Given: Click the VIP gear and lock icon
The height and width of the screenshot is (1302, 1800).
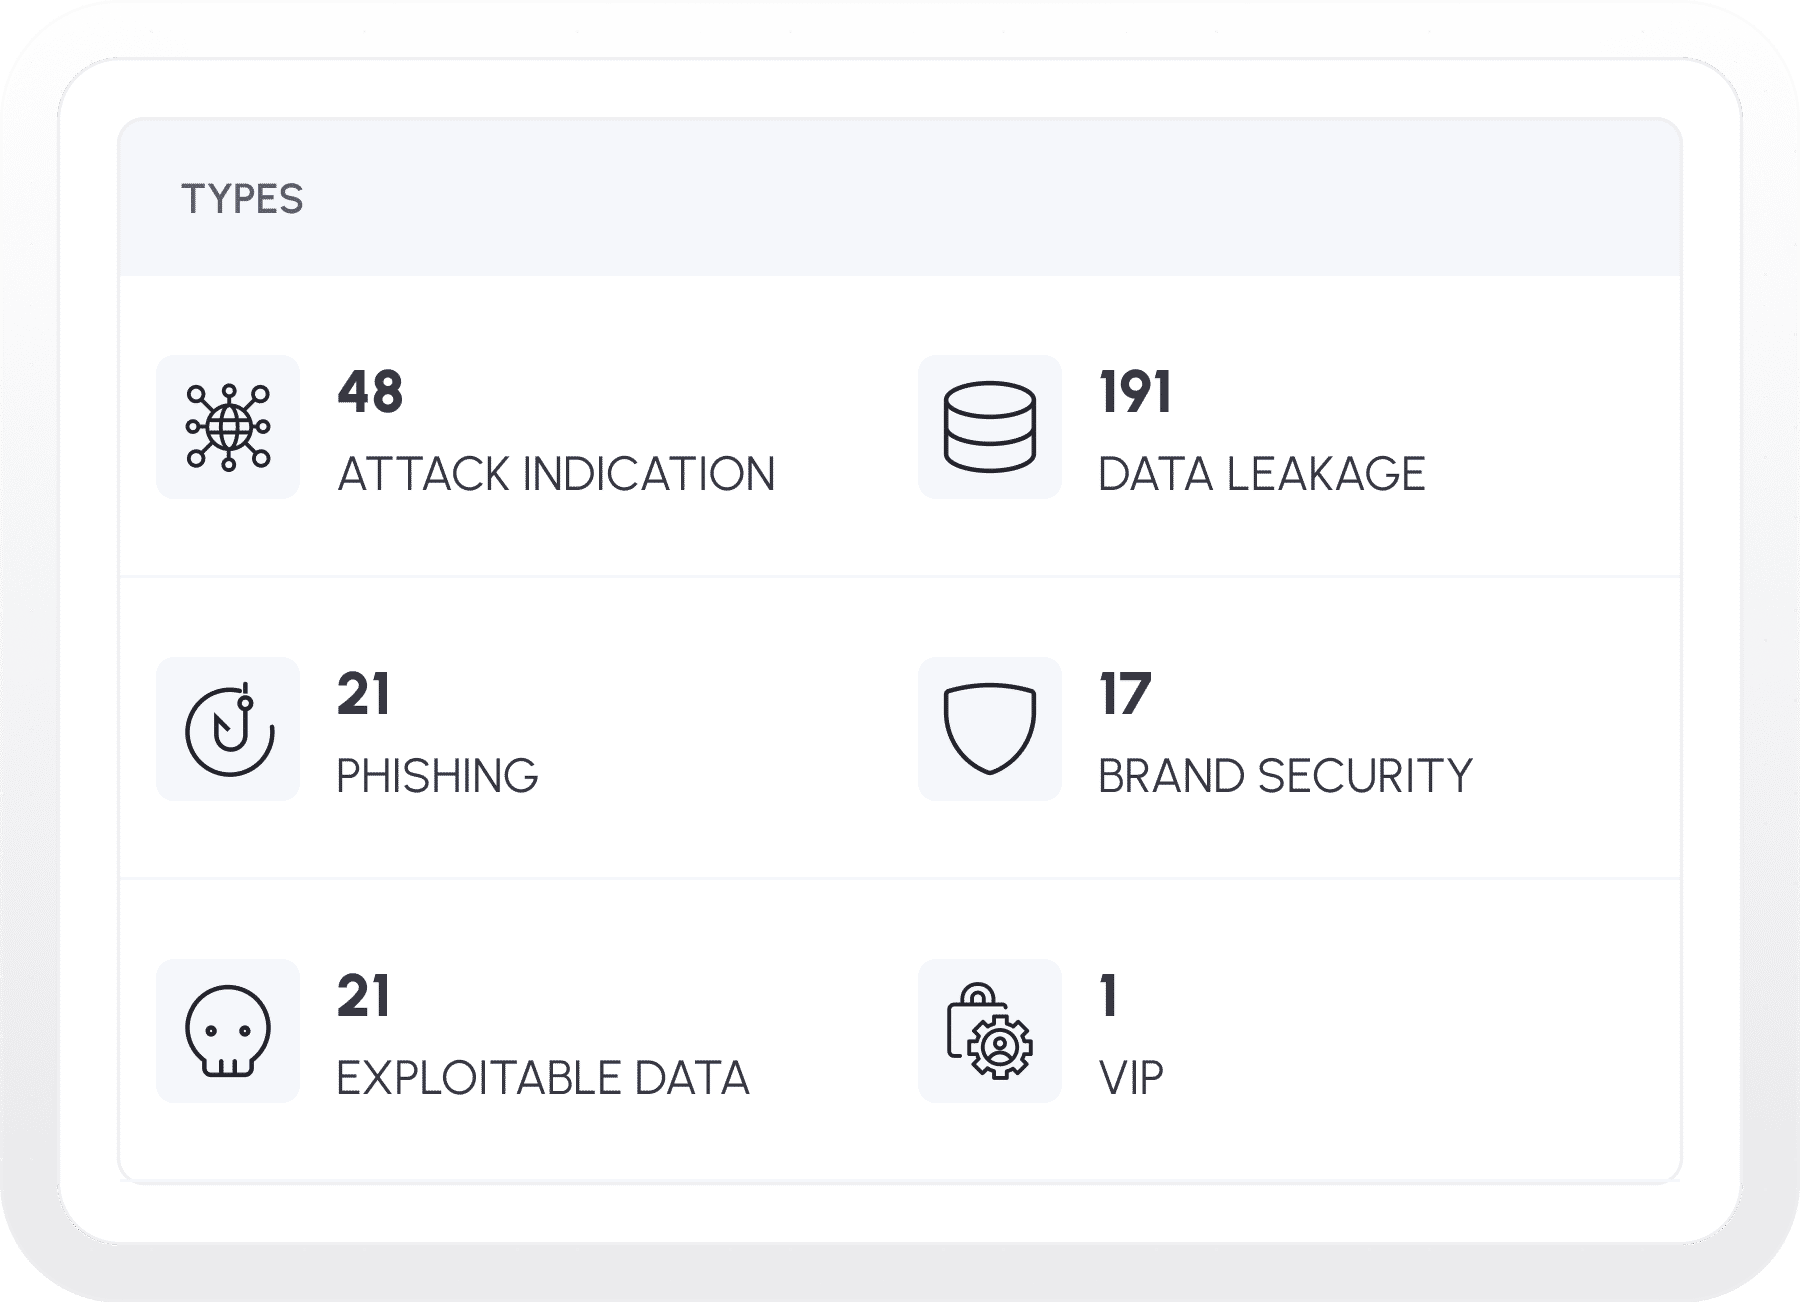Looking at the screenshot, I should pyautogui.click(x=989, y=1031).
